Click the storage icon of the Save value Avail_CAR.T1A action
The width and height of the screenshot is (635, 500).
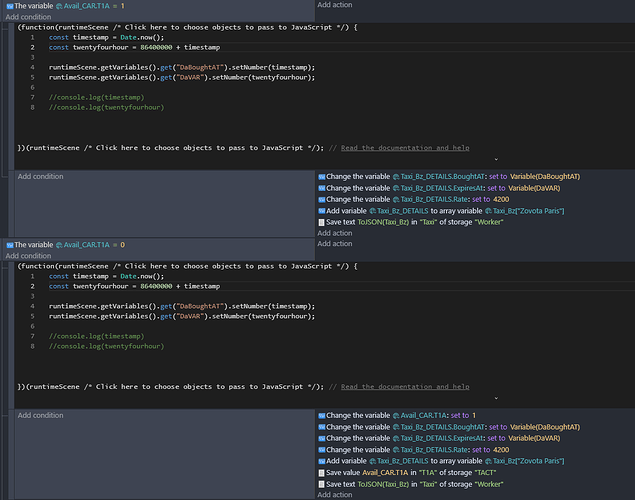(x=322, y=472)
